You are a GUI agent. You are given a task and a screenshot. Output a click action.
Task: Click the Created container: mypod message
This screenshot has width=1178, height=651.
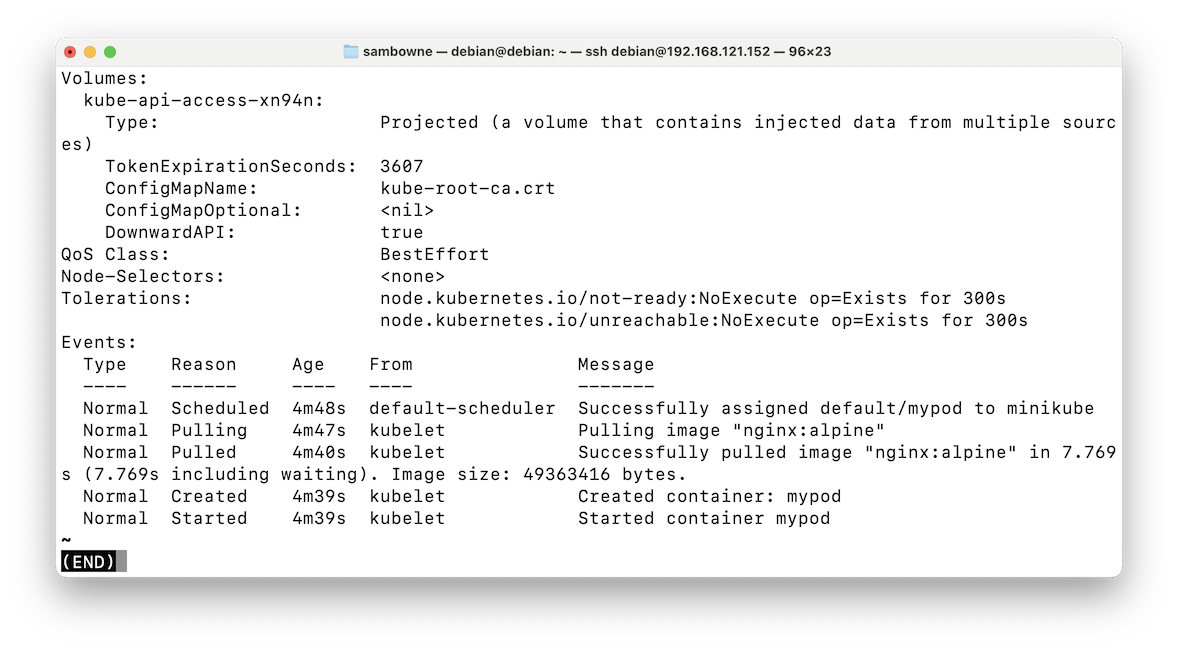[x=709, y=496]
